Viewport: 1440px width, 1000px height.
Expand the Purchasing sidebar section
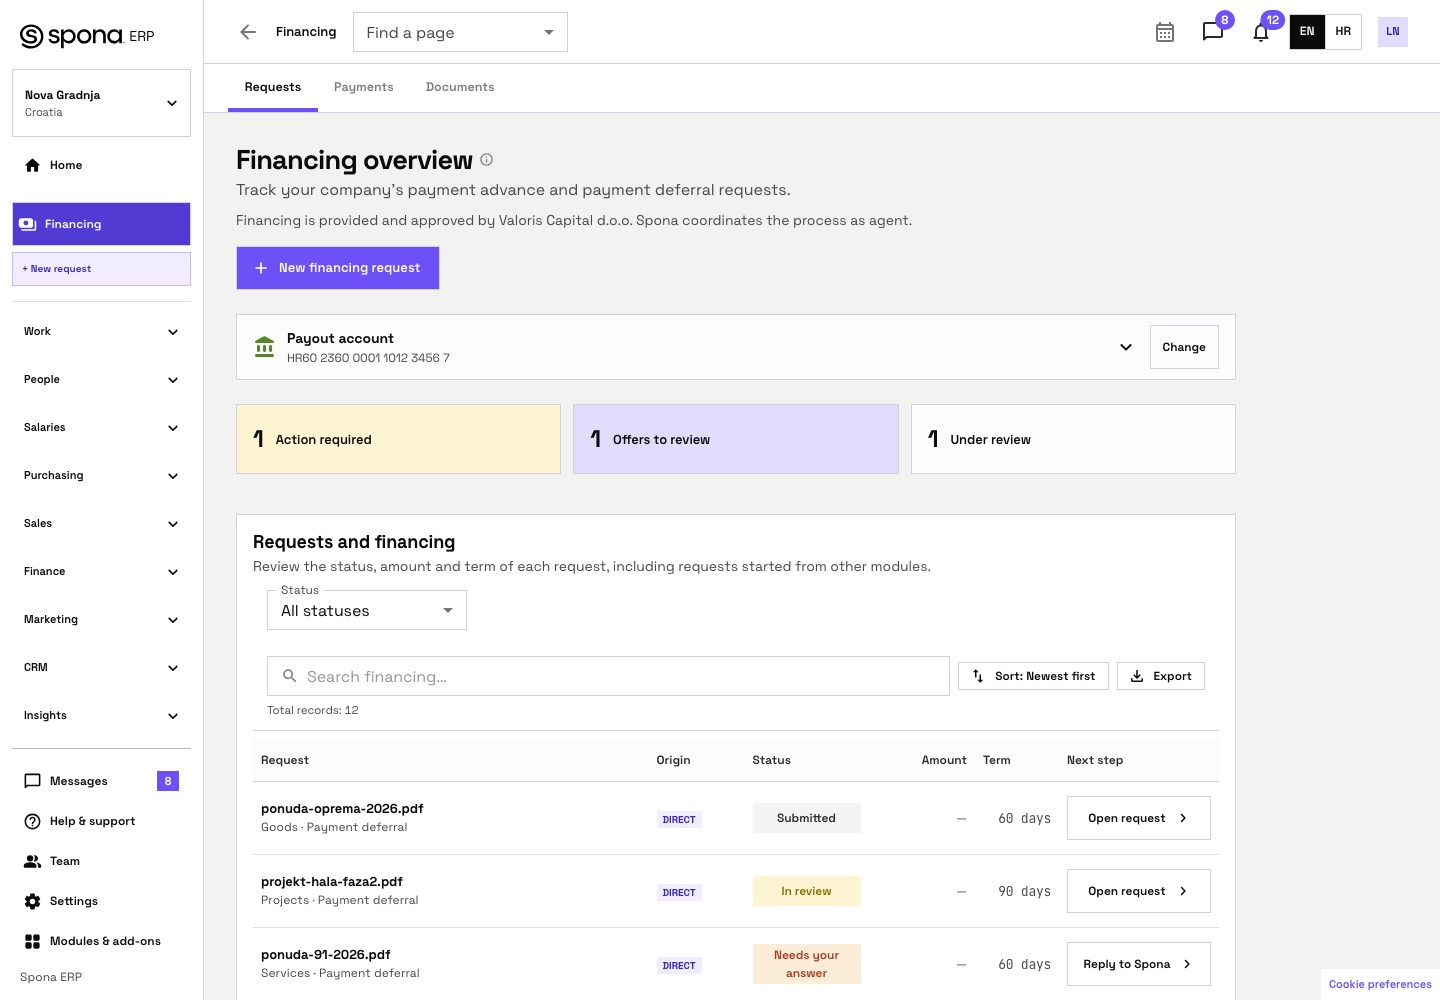pos(101,476)
